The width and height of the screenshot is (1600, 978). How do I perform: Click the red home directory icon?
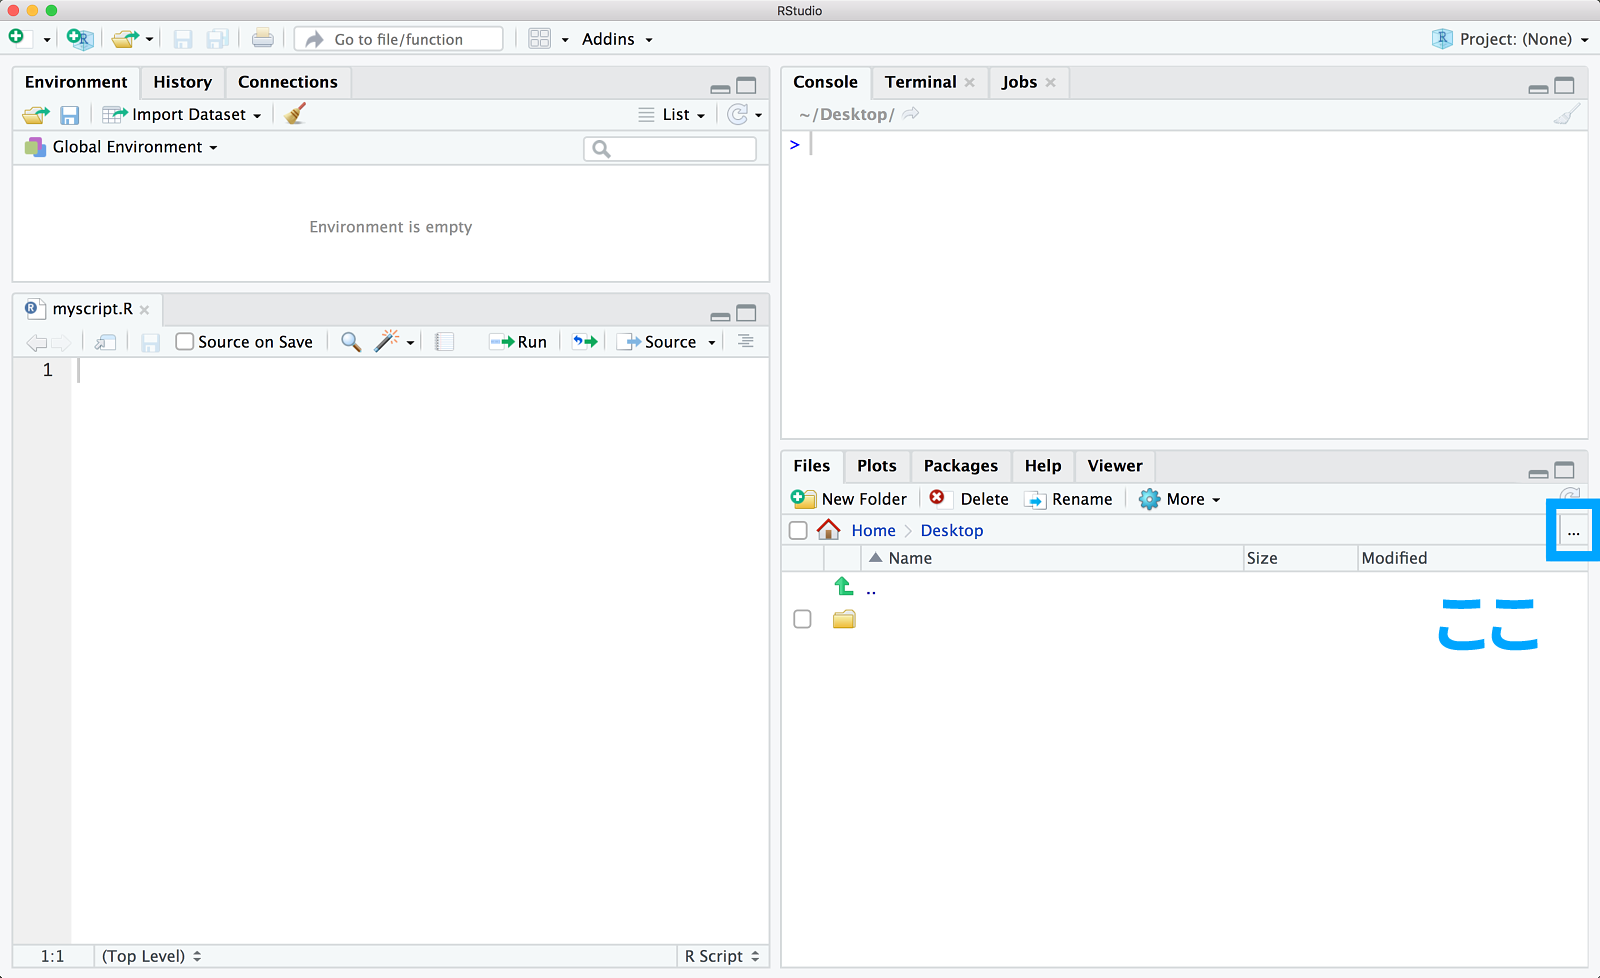[829, 530]
